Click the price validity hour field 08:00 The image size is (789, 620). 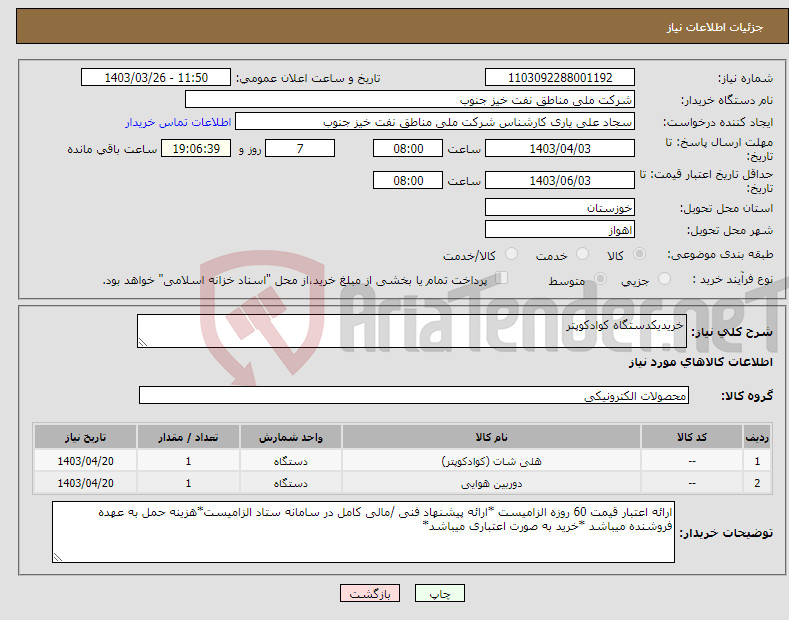click(x=408, y=180)
